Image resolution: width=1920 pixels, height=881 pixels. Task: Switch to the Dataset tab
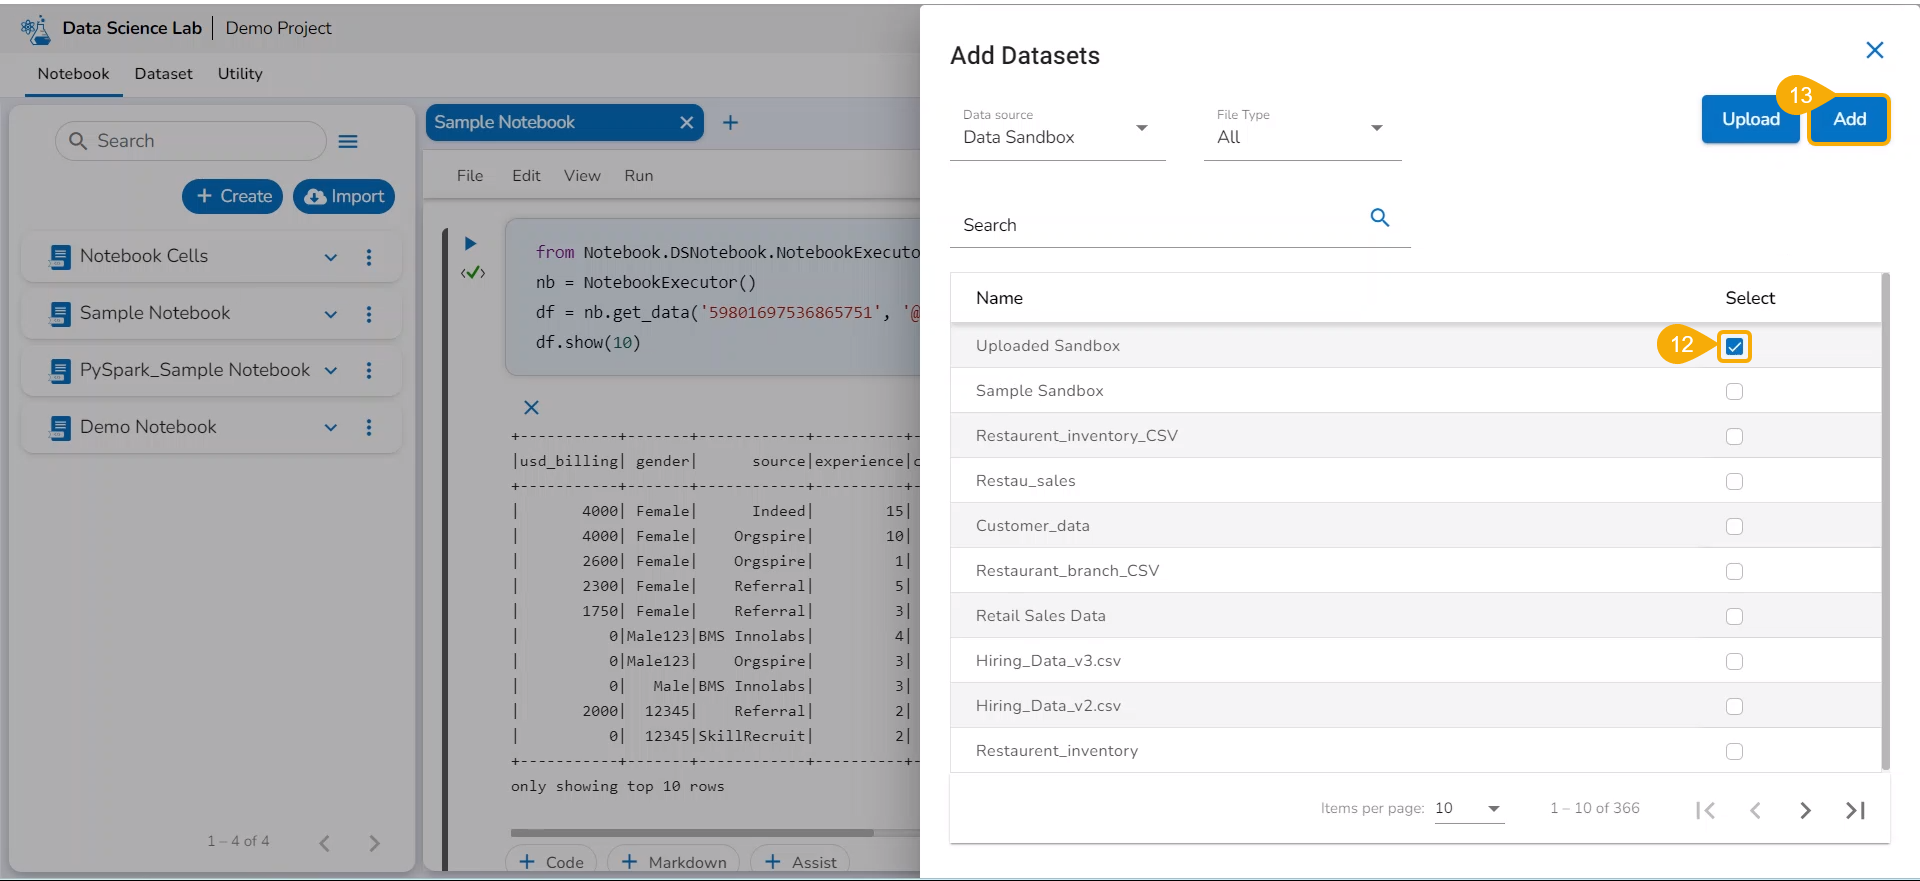point(163,74)
